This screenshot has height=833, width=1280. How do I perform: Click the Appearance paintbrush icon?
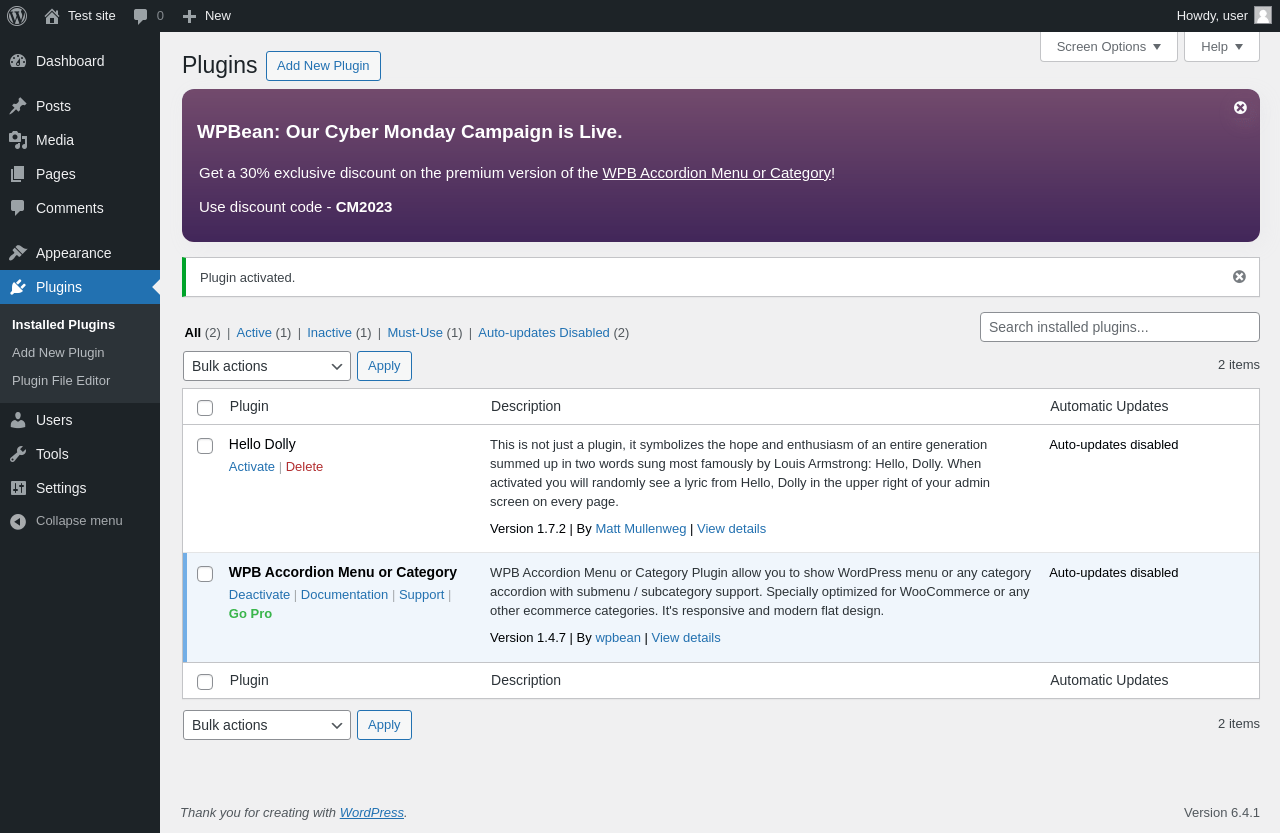tap(18, 253)
